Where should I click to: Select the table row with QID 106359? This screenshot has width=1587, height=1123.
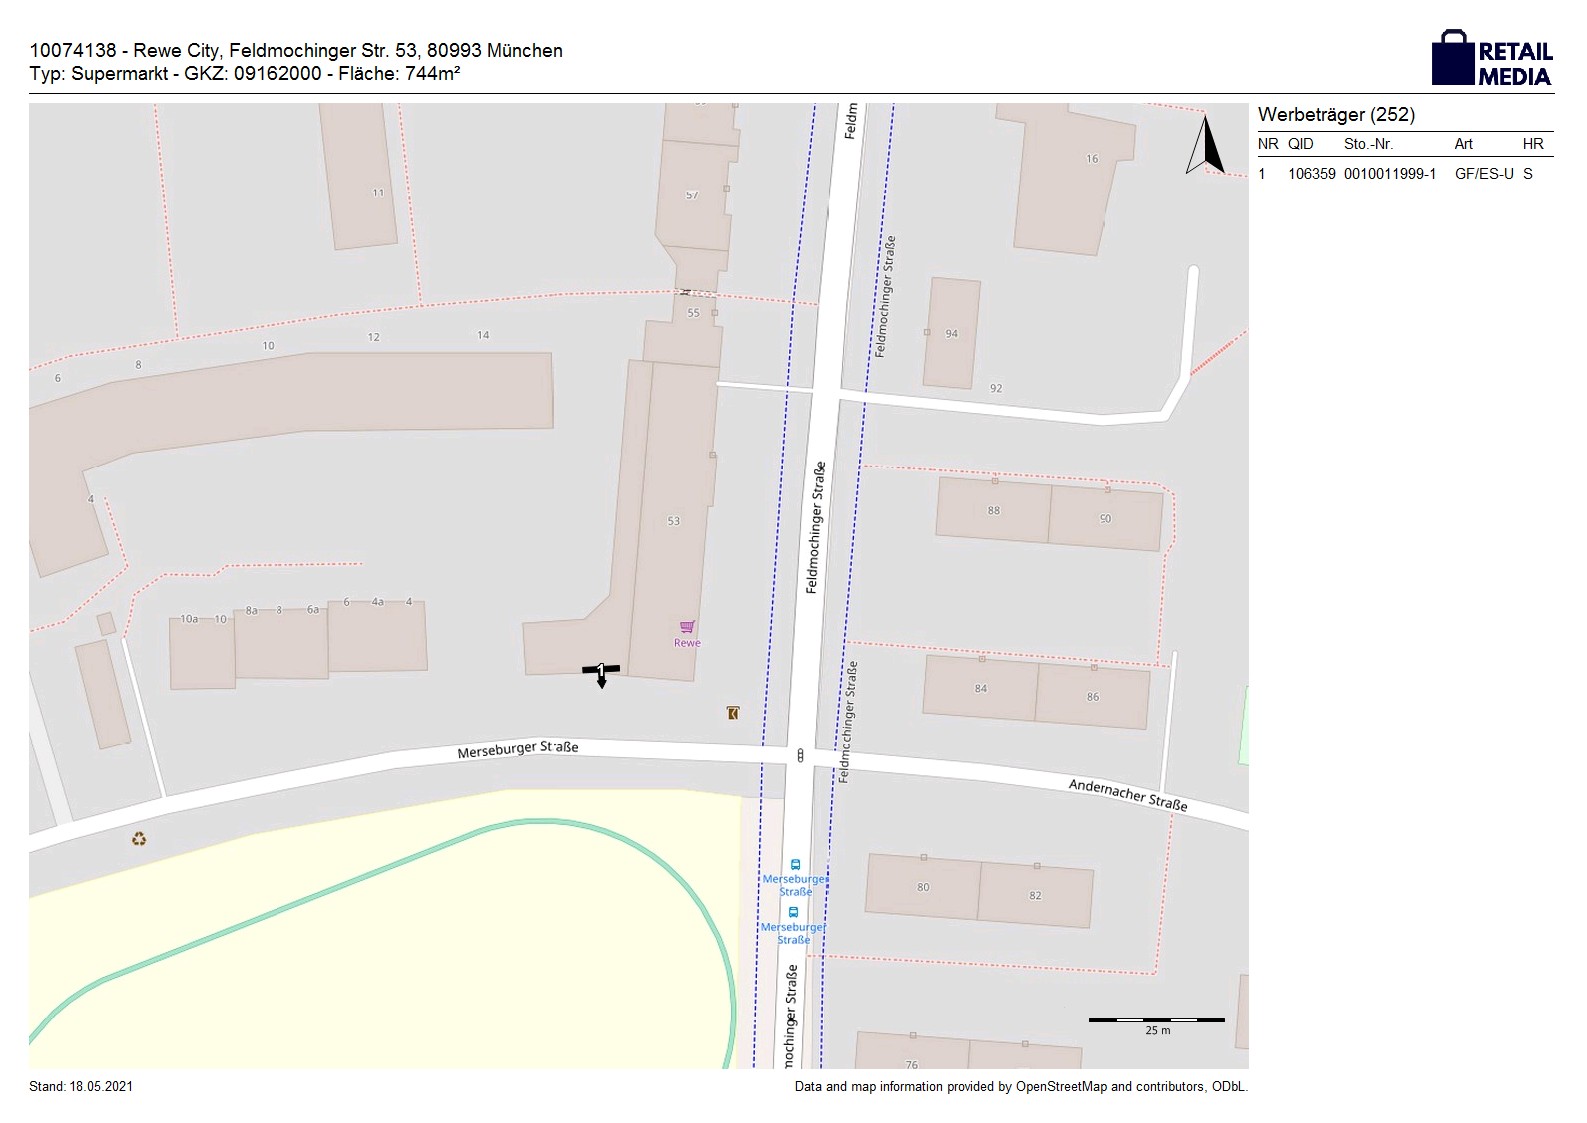coord(1404,174)
